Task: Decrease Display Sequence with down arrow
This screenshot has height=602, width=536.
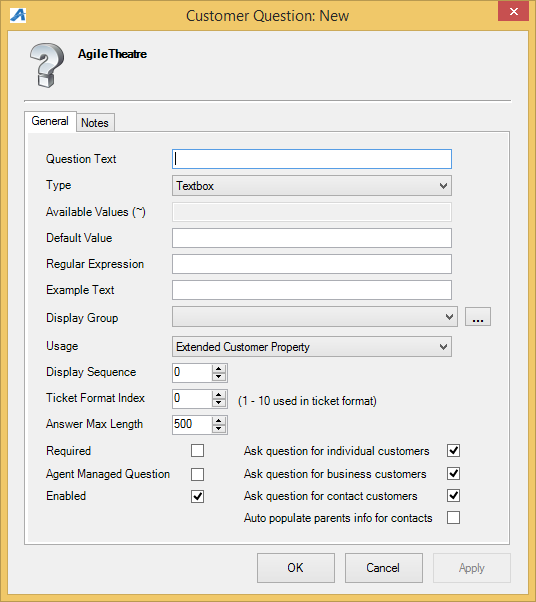Action: (219, 377)
